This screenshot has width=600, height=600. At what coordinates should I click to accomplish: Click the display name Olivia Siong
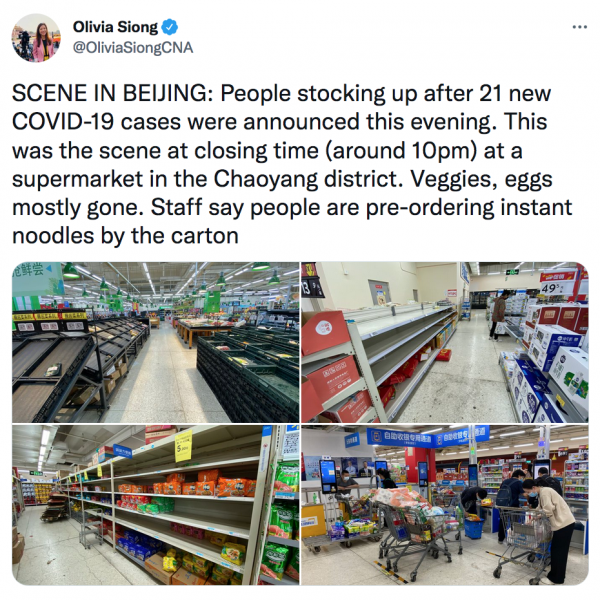pyautogui.click(x=115, y=27)
